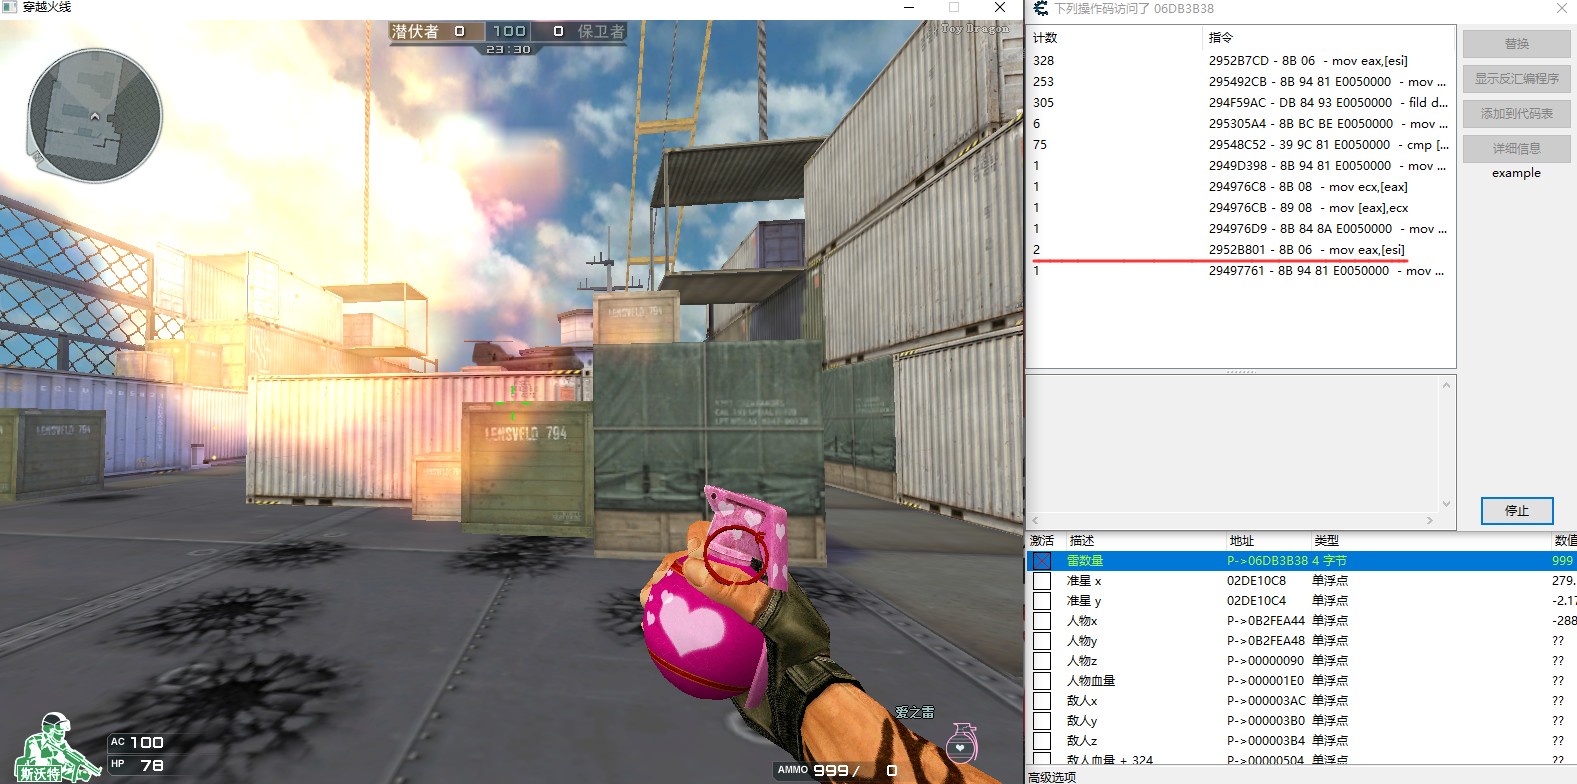This screenshot has width=1577, height=784.
Task: Minimize the 穿越火线 game window
Action: click(x=909, y=7)
